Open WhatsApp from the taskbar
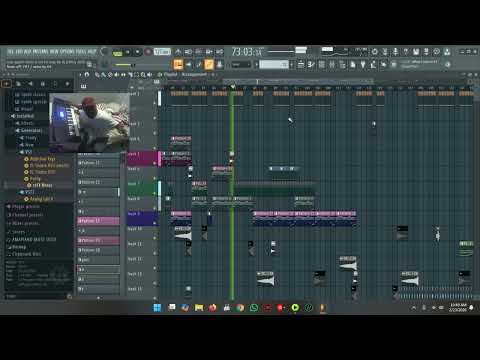 (254, 307)
